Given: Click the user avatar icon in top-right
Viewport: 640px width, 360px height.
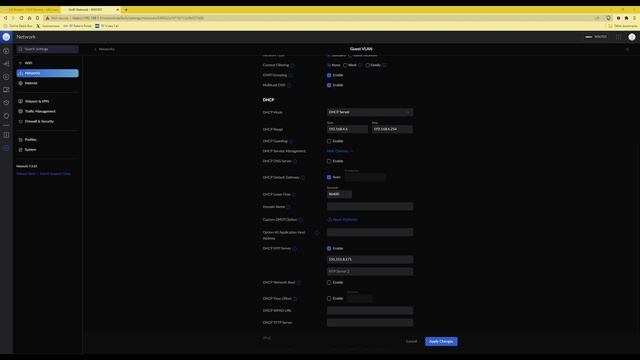Looking at the screenshot, I should (632, 37).
